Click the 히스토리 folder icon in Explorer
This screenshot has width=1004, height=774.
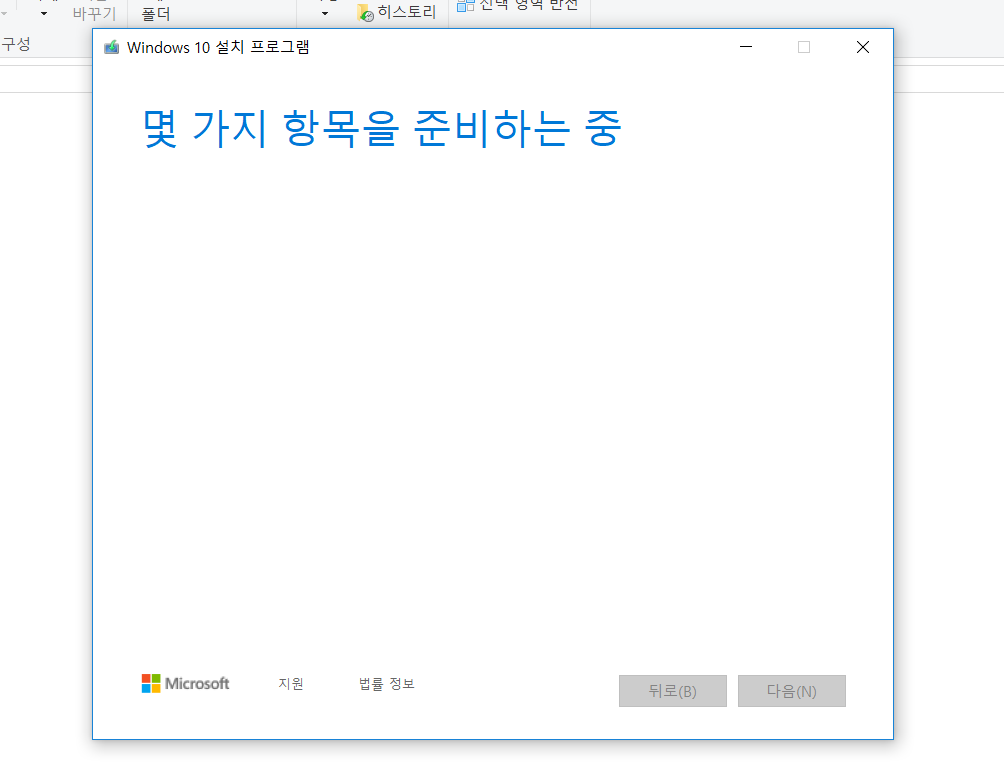[365, 13]
